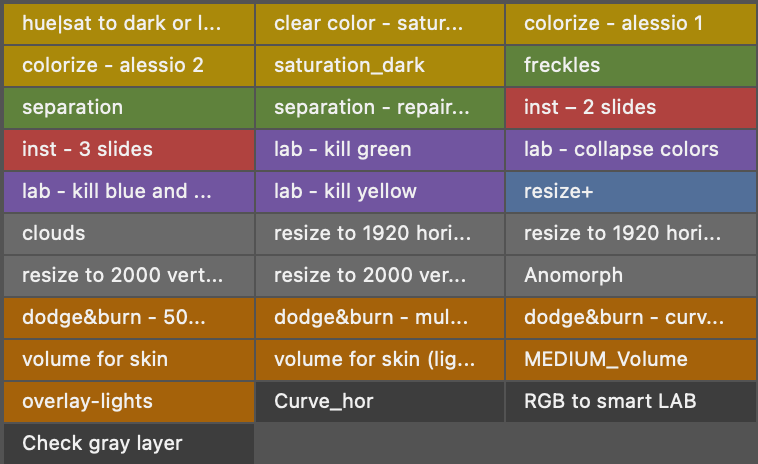Apply the gray 'clouds' action

tap(127, 233)
